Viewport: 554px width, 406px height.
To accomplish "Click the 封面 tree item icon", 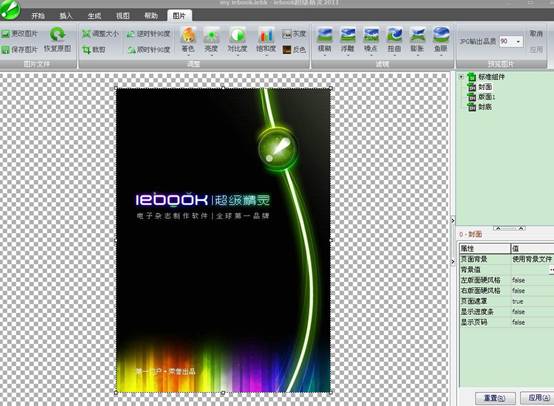I will tap(472, 87).
